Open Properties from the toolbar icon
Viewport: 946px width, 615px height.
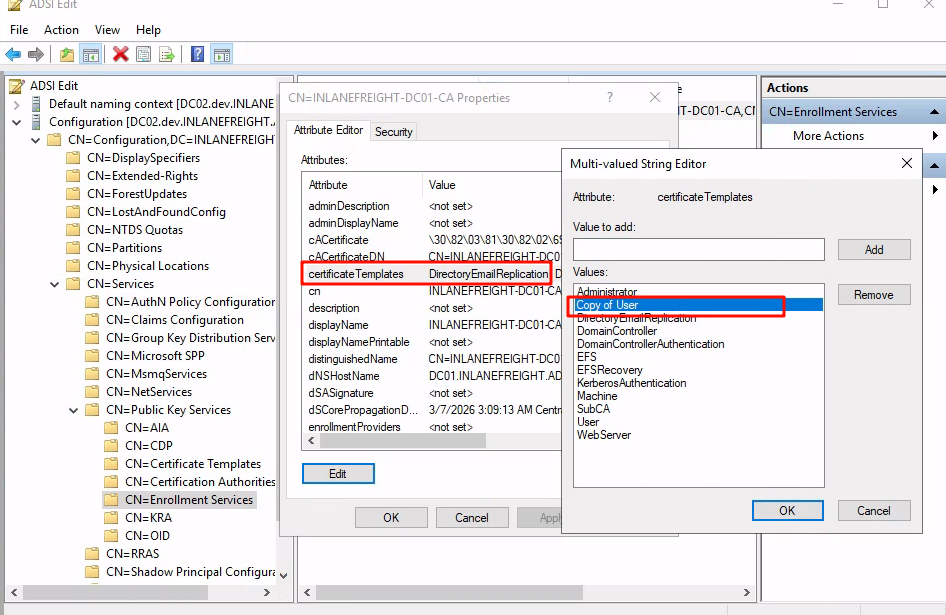pos(144,54)
